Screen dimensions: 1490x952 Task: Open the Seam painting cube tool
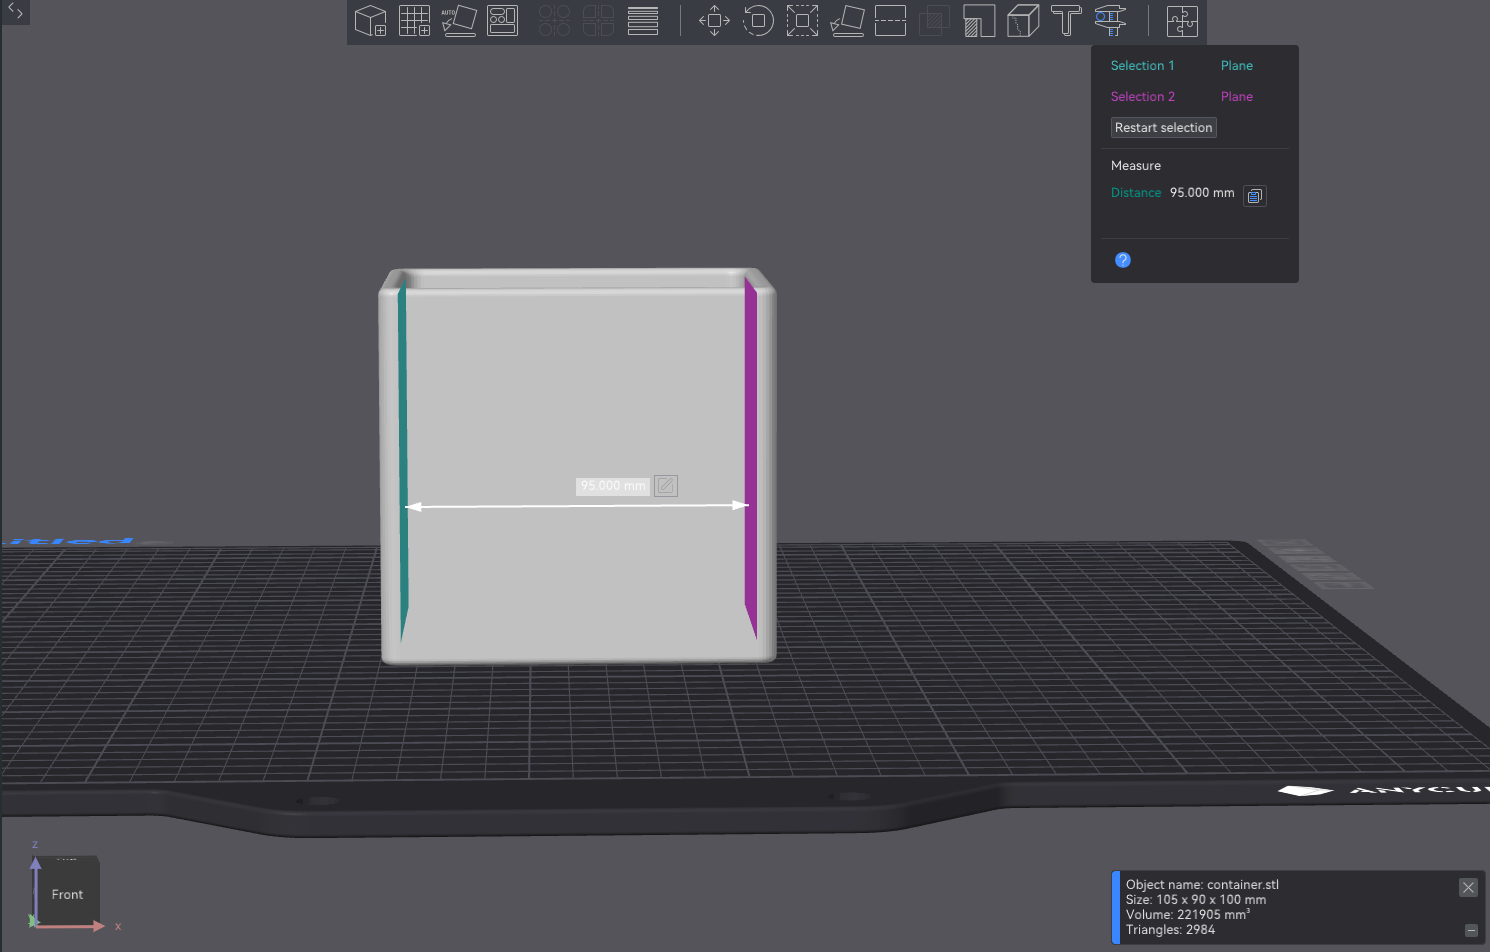click(1023, 21)
